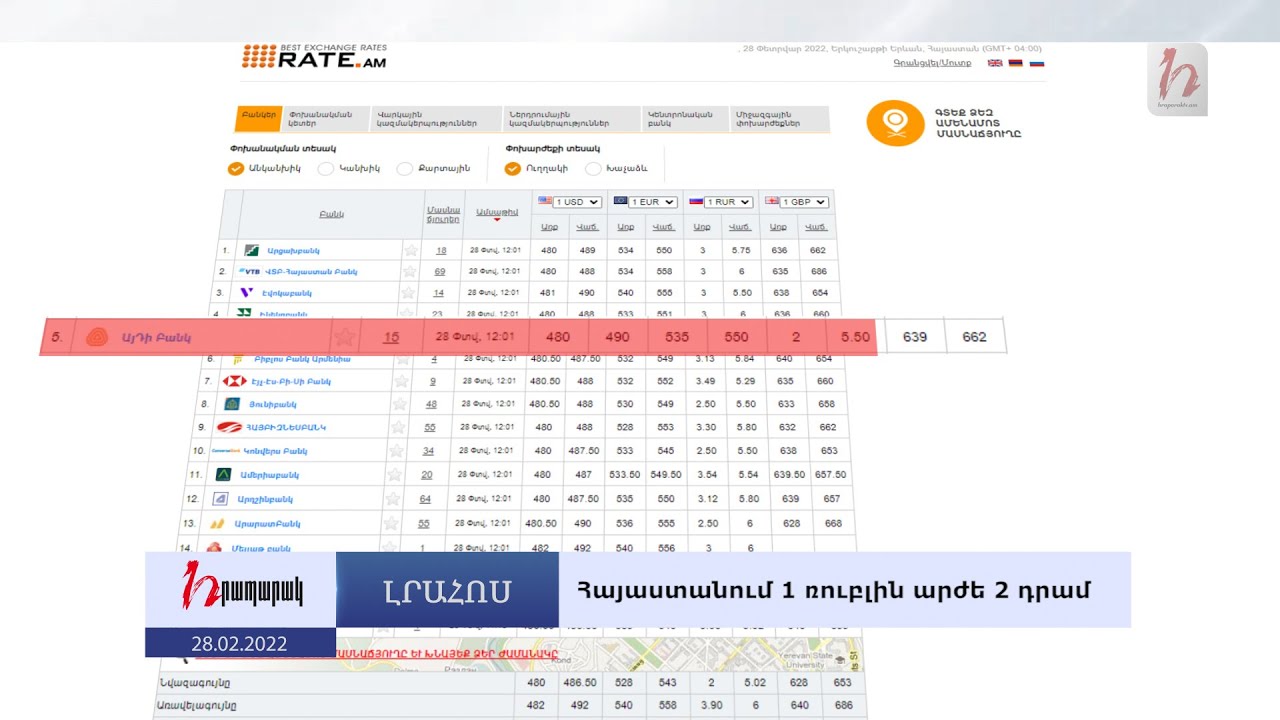
Task: Open Արդշինբանկ's 64 branches link
Action: point(425,499)
